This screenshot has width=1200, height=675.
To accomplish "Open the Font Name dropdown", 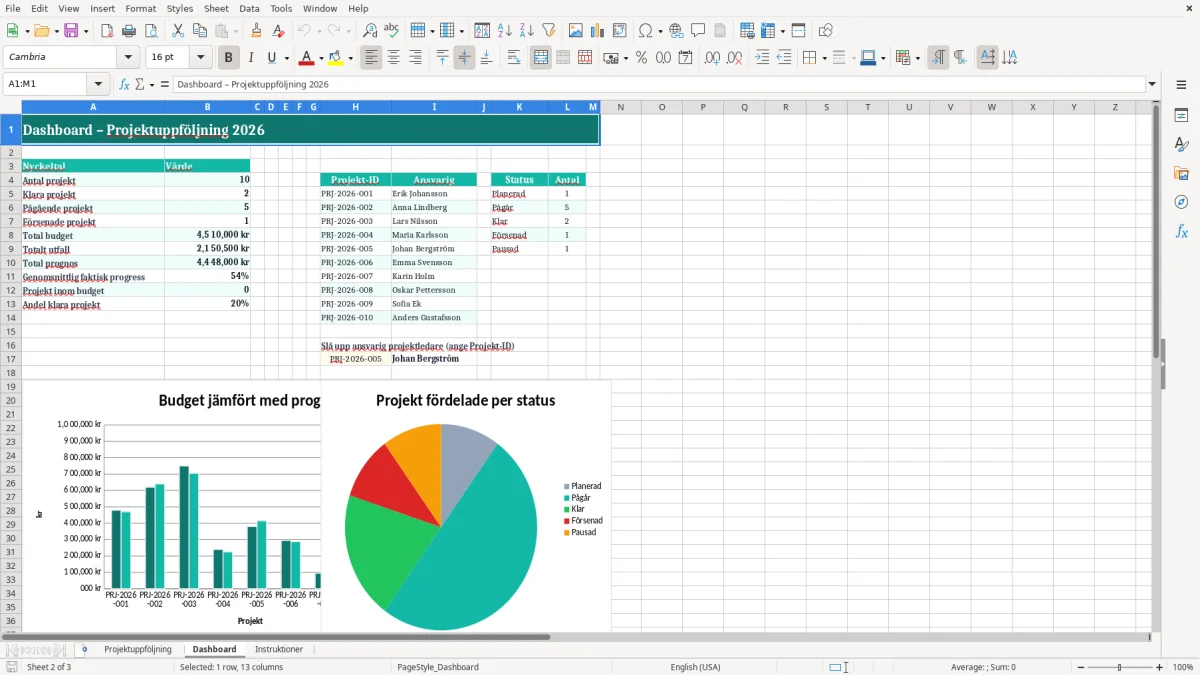I will 130,58.
